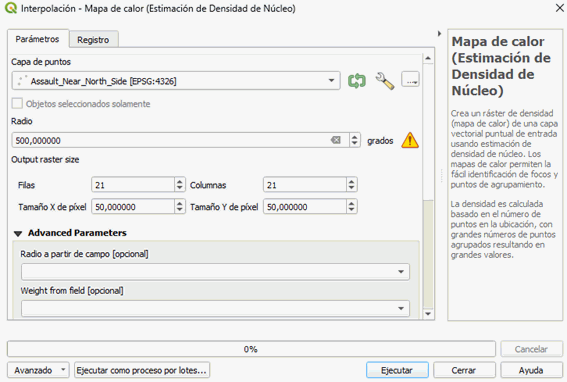This screenshot has width=567, height=382.
Task: Open the Ayuda help button
Action: pyautogui.click(x=531, y=370)
